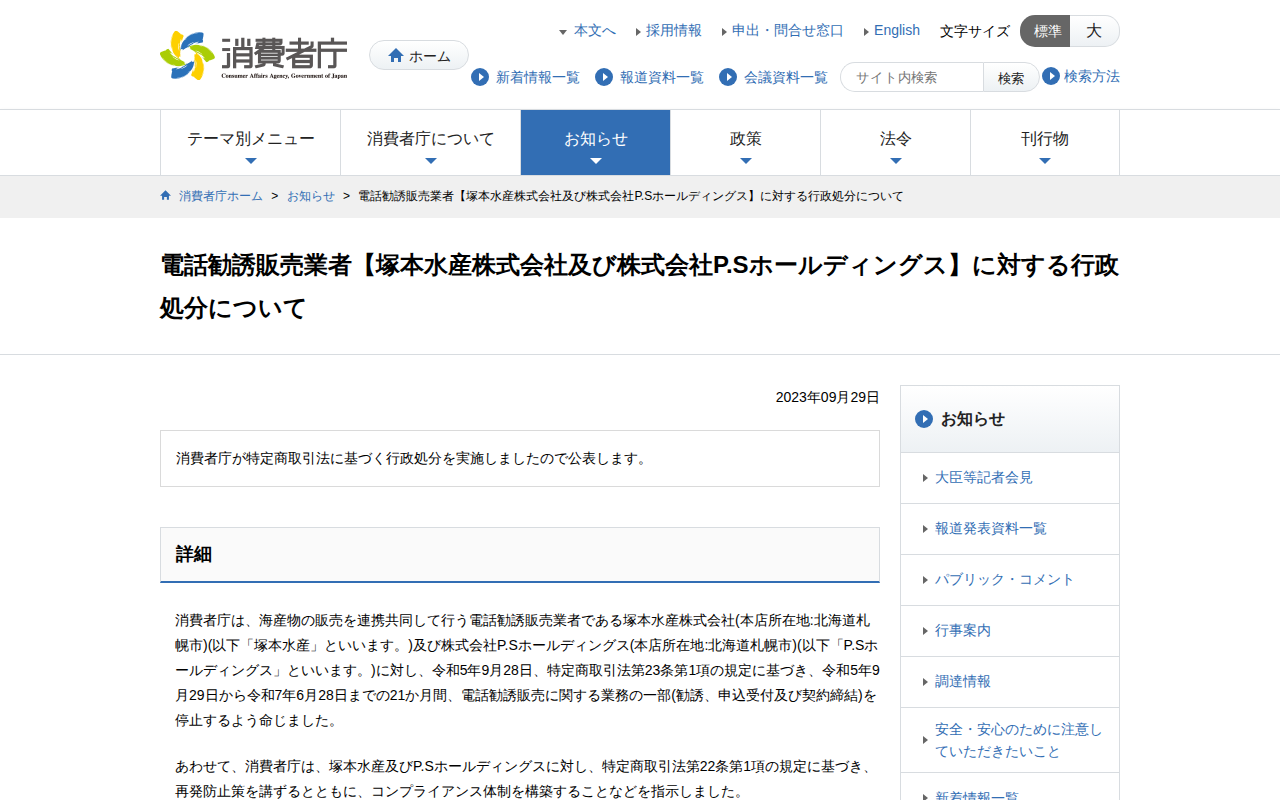Viewport: 1280px width, 800px height.
Task: Click the triangle bullet beside 行事案内
Action: coord(926,631)
